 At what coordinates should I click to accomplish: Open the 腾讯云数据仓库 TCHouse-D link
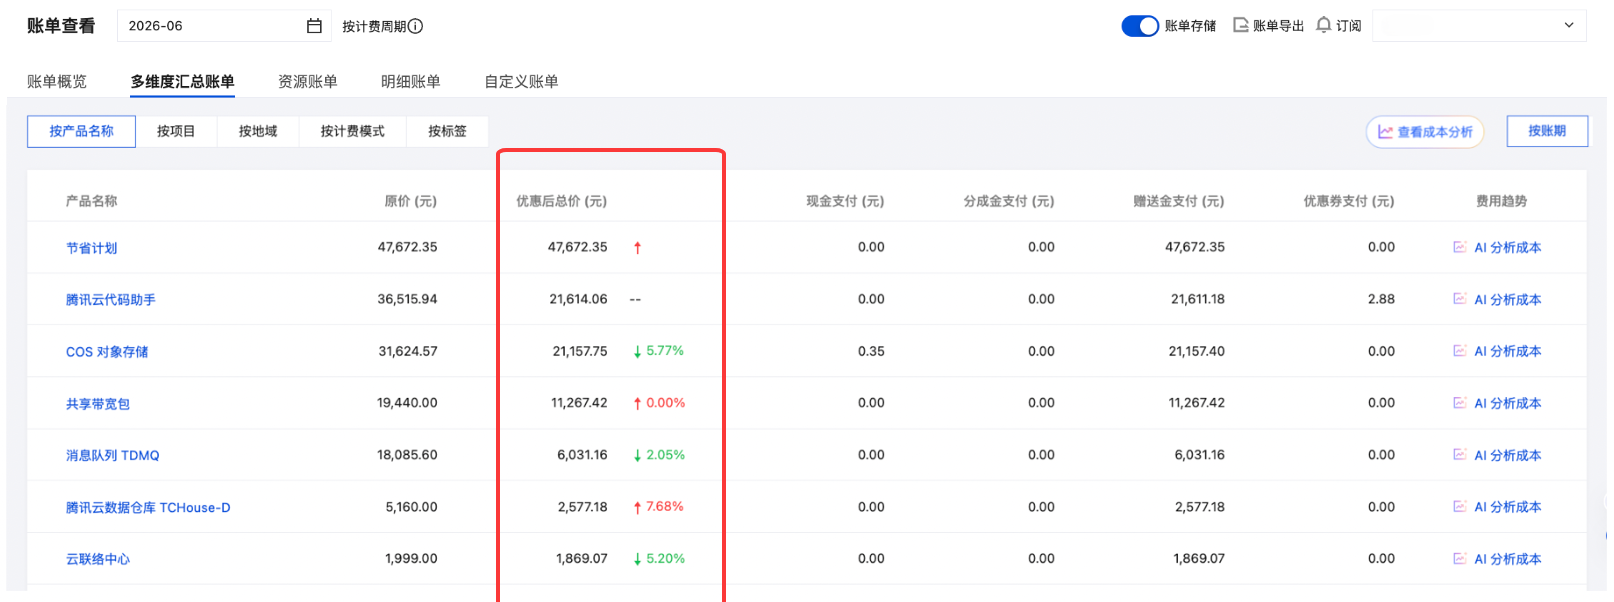[148, 508]
